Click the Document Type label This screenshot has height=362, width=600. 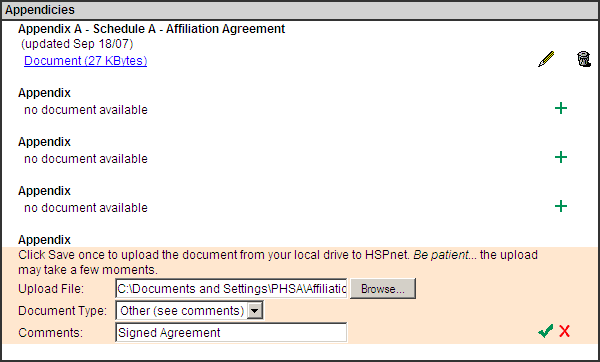point(62,311)
